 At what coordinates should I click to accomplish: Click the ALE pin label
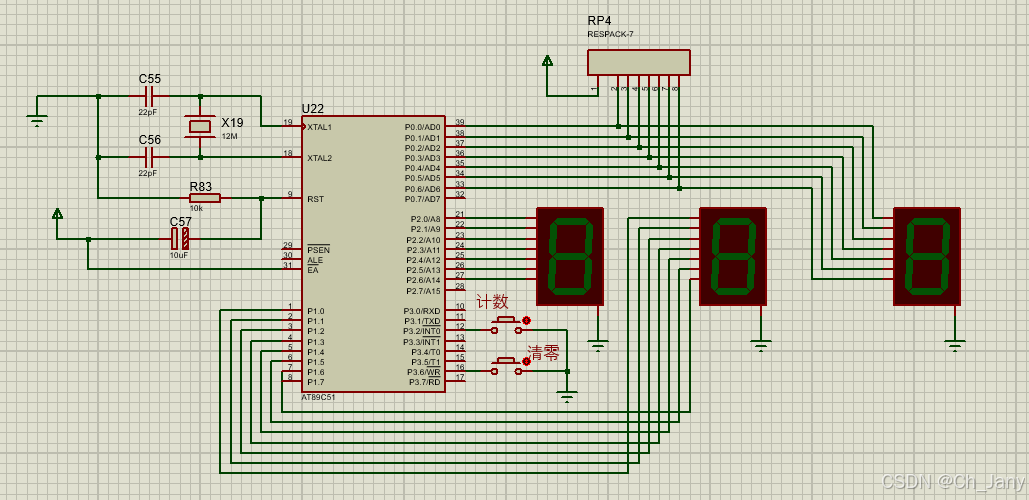315,260
